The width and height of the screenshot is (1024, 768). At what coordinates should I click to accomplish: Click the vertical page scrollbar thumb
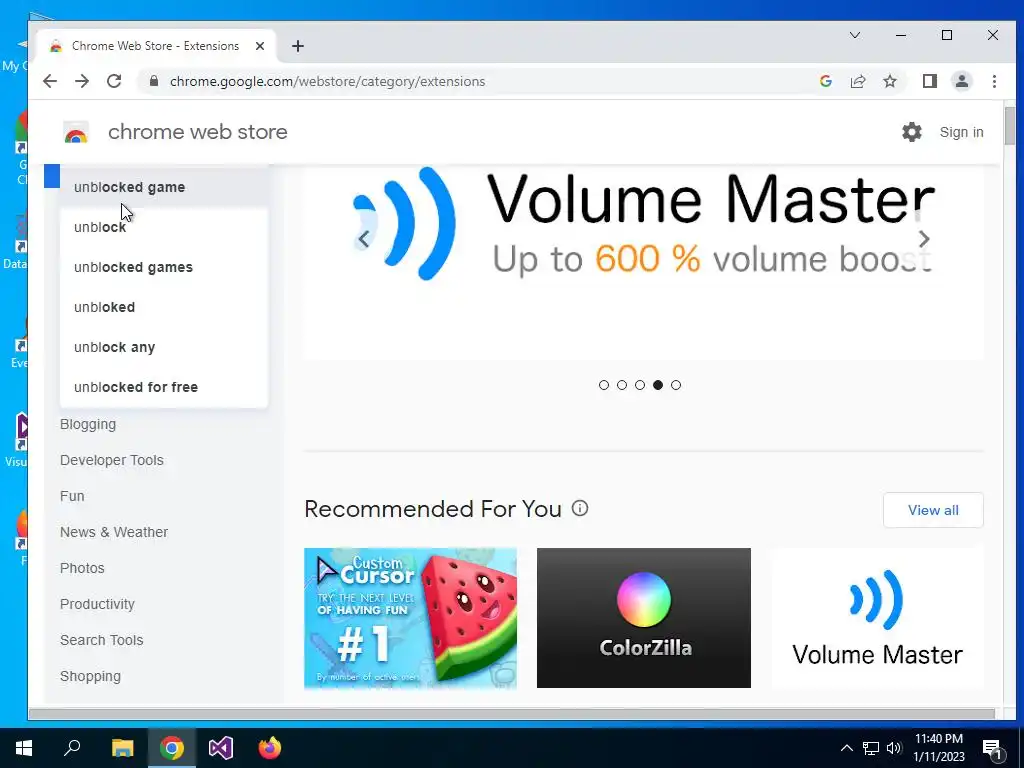tap(1010, 125)
